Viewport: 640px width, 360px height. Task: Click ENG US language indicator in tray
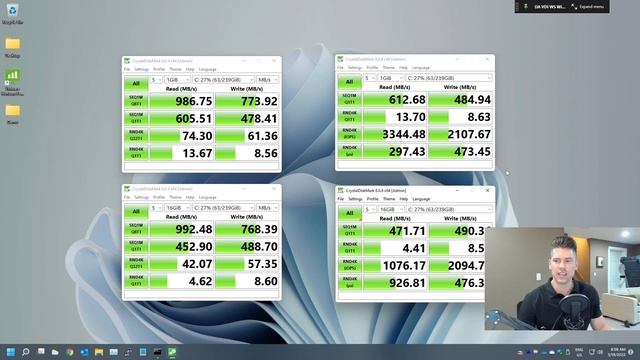point(579,352)
